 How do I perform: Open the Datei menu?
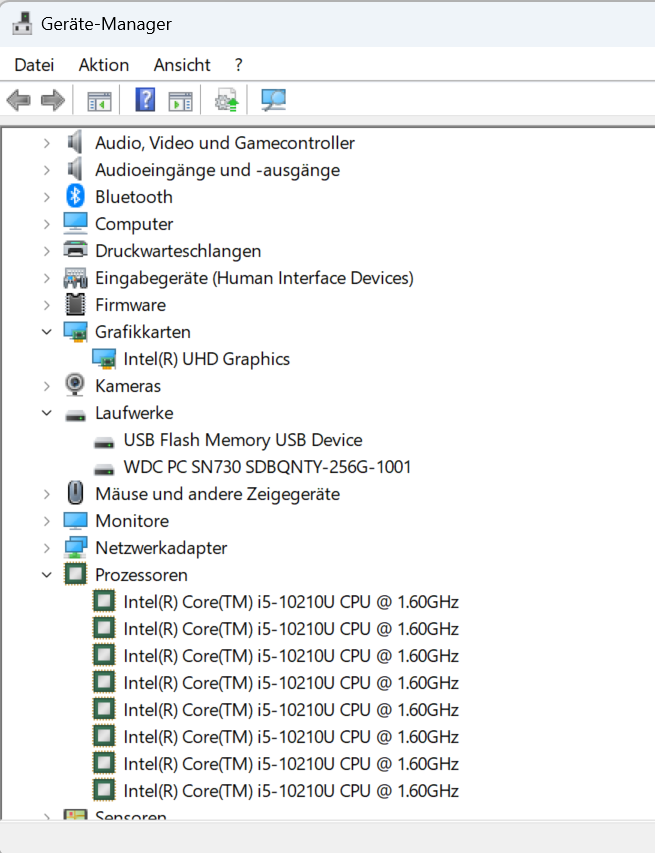pyautogui.click(x=34, y=65)
